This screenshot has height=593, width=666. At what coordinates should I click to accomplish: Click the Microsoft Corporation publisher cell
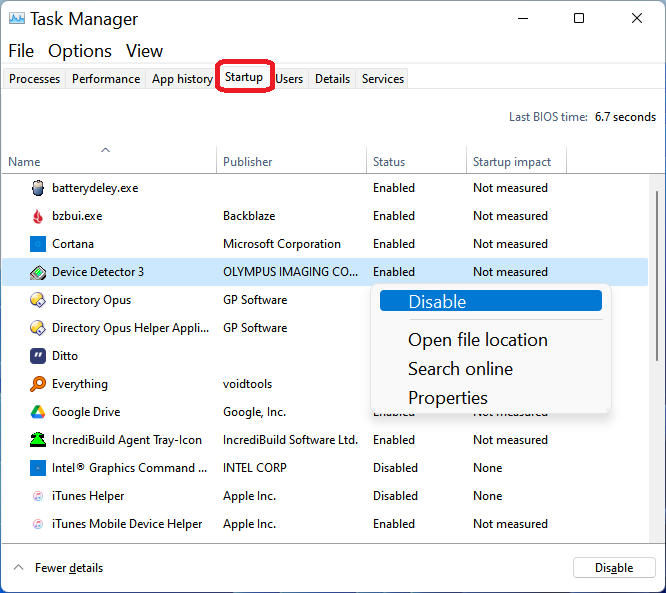282,244
